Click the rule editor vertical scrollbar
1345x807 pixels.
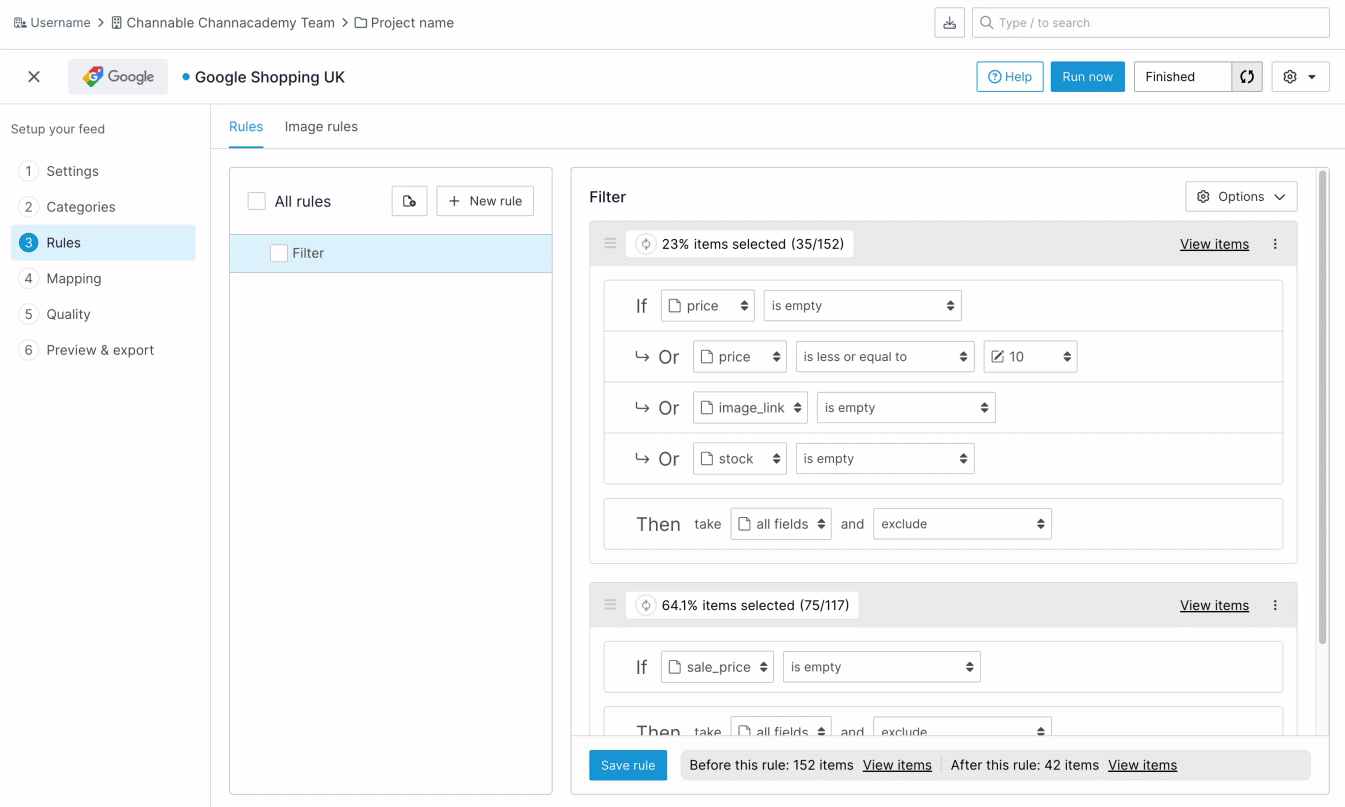click(1323, 400)
